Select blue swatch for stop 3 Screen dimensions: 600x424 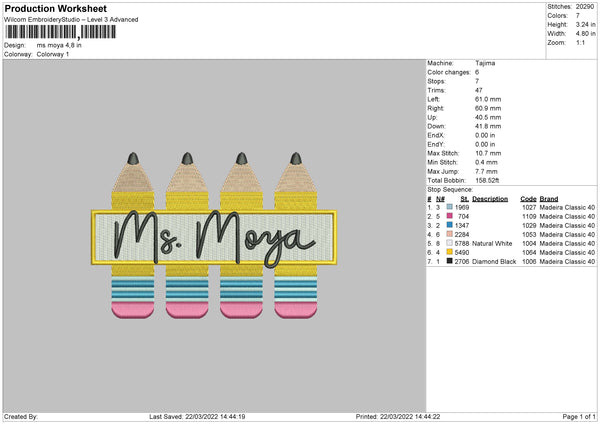click(450, 225)
